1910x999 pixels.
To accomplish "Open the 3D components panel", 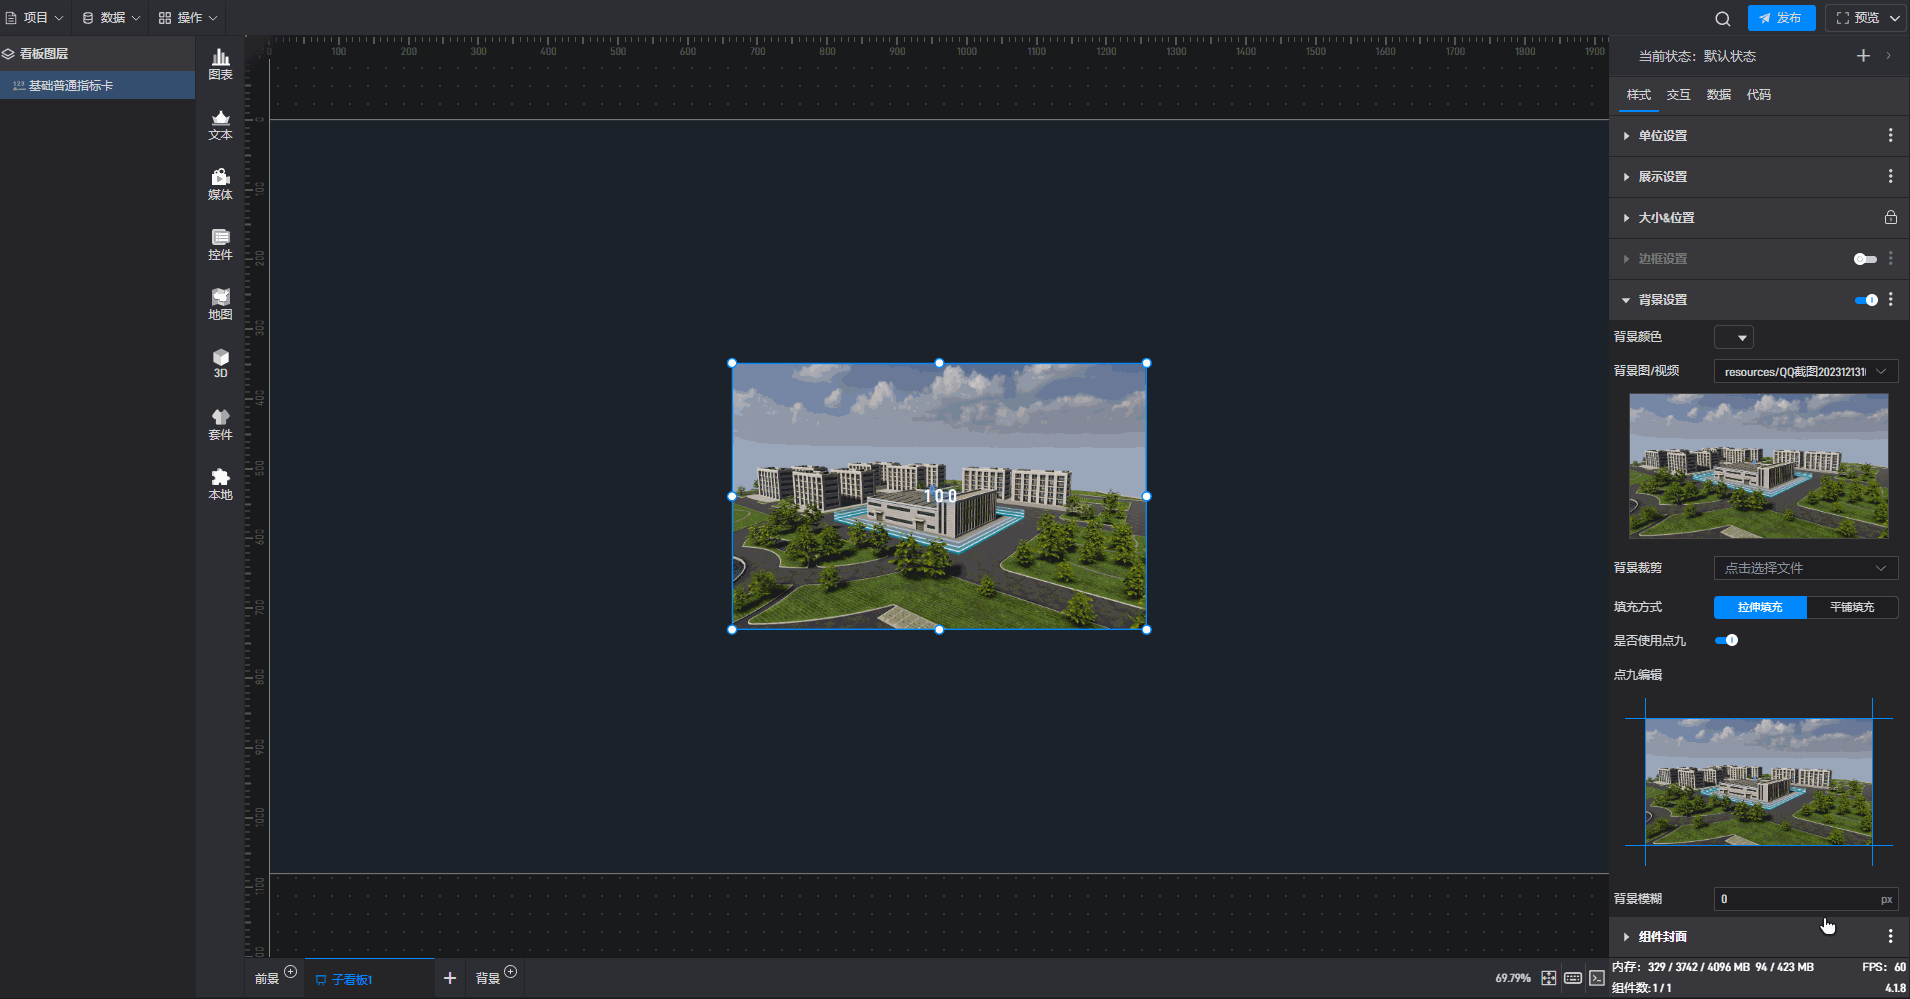I will pyautogui.click(x=220, y=364).
